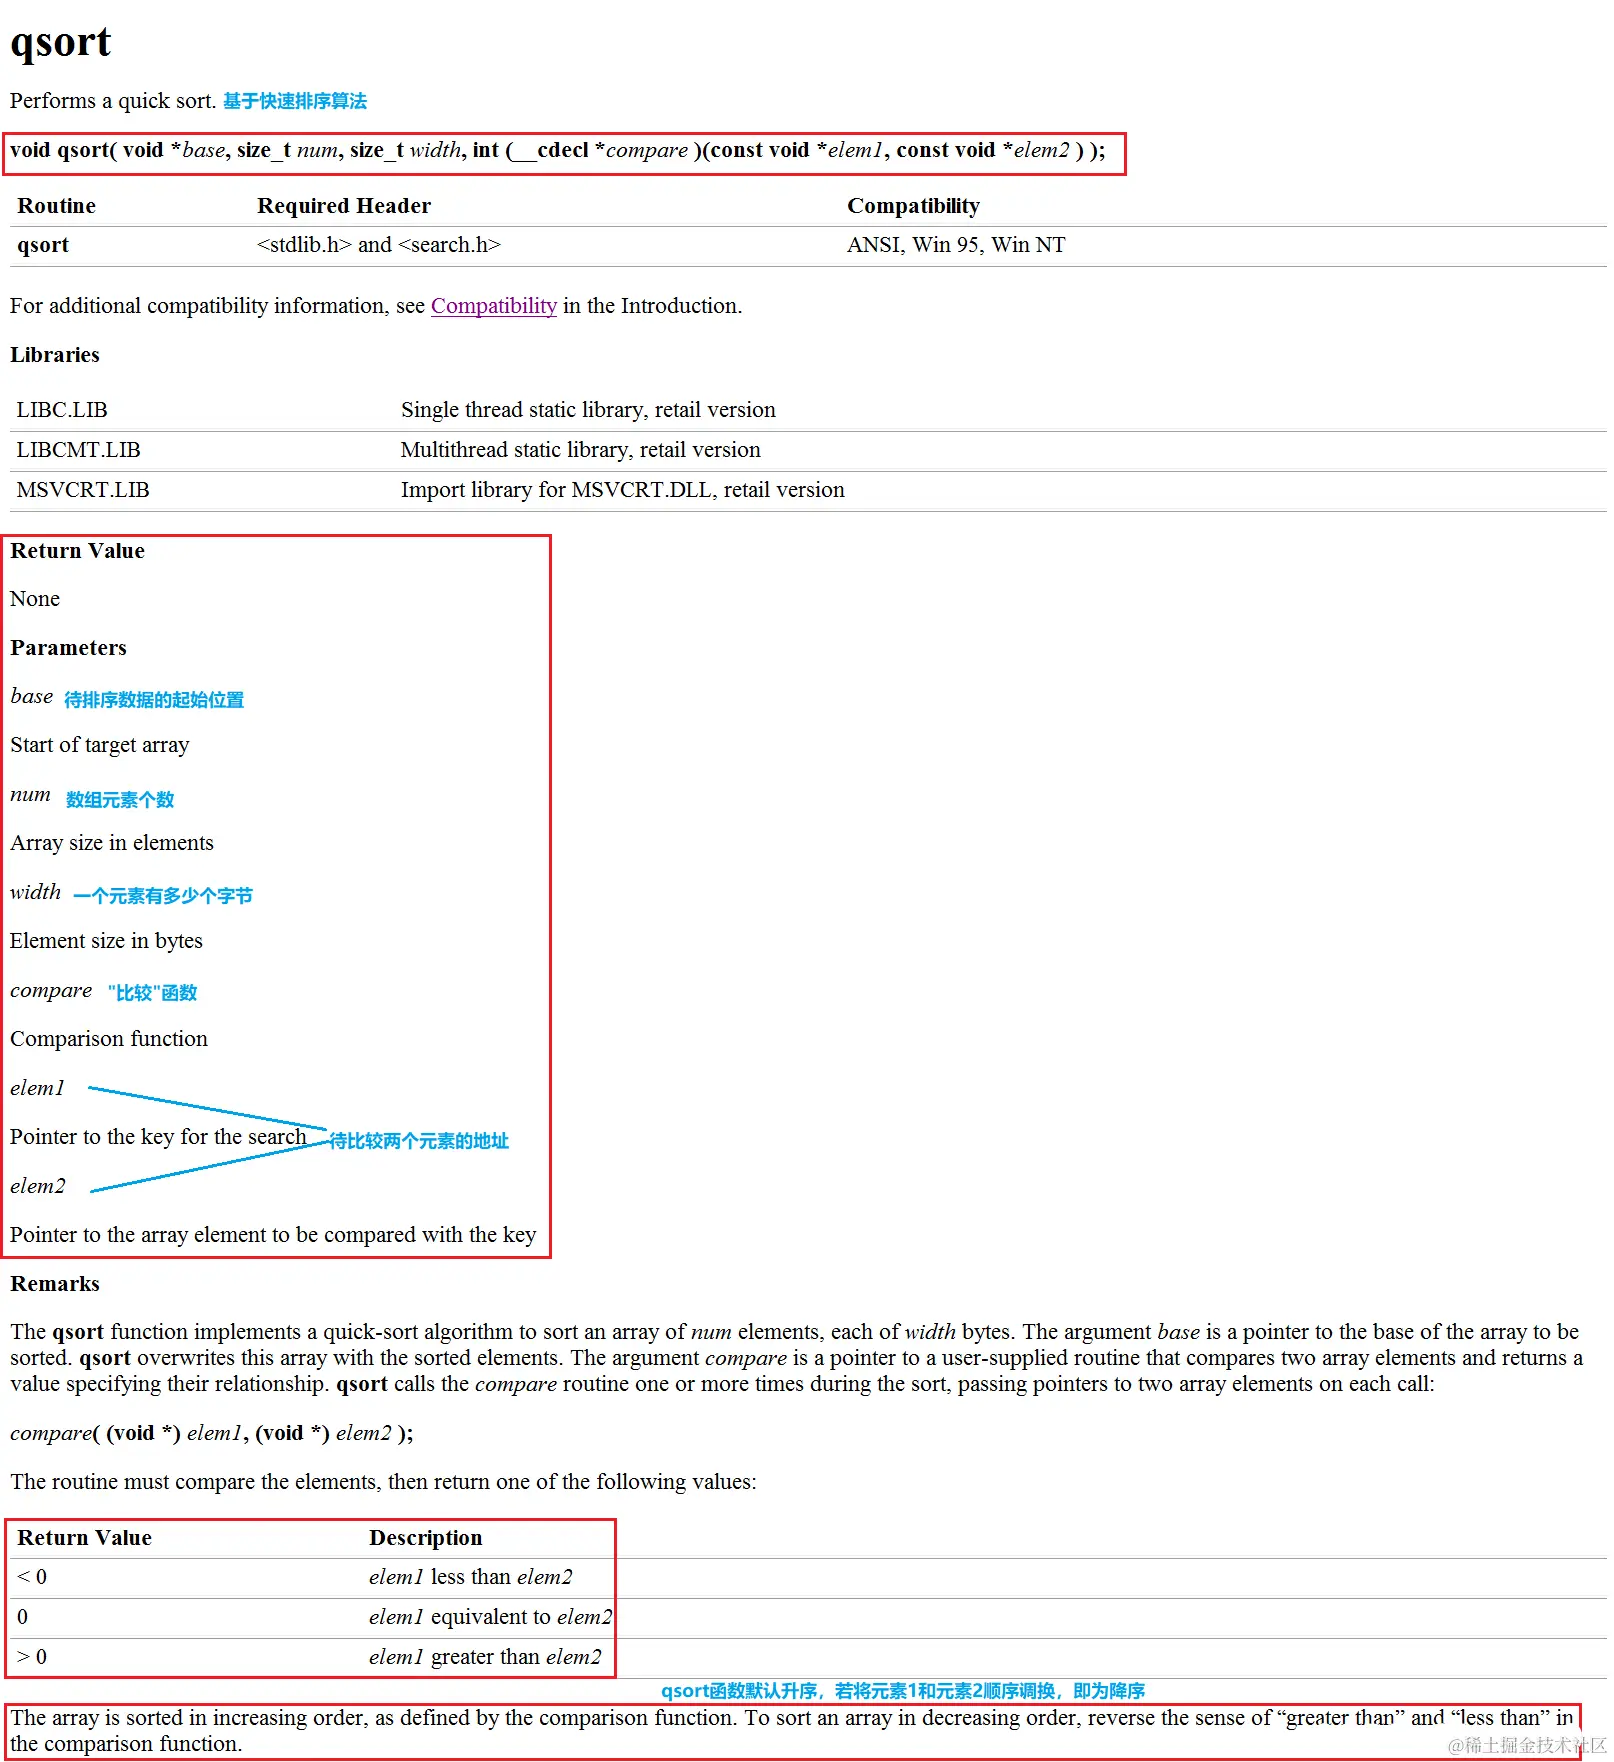Click the 'Required Header' column header
Image resolution: width=1614 pixels, height=1762 pixels.
pos(343,206)
